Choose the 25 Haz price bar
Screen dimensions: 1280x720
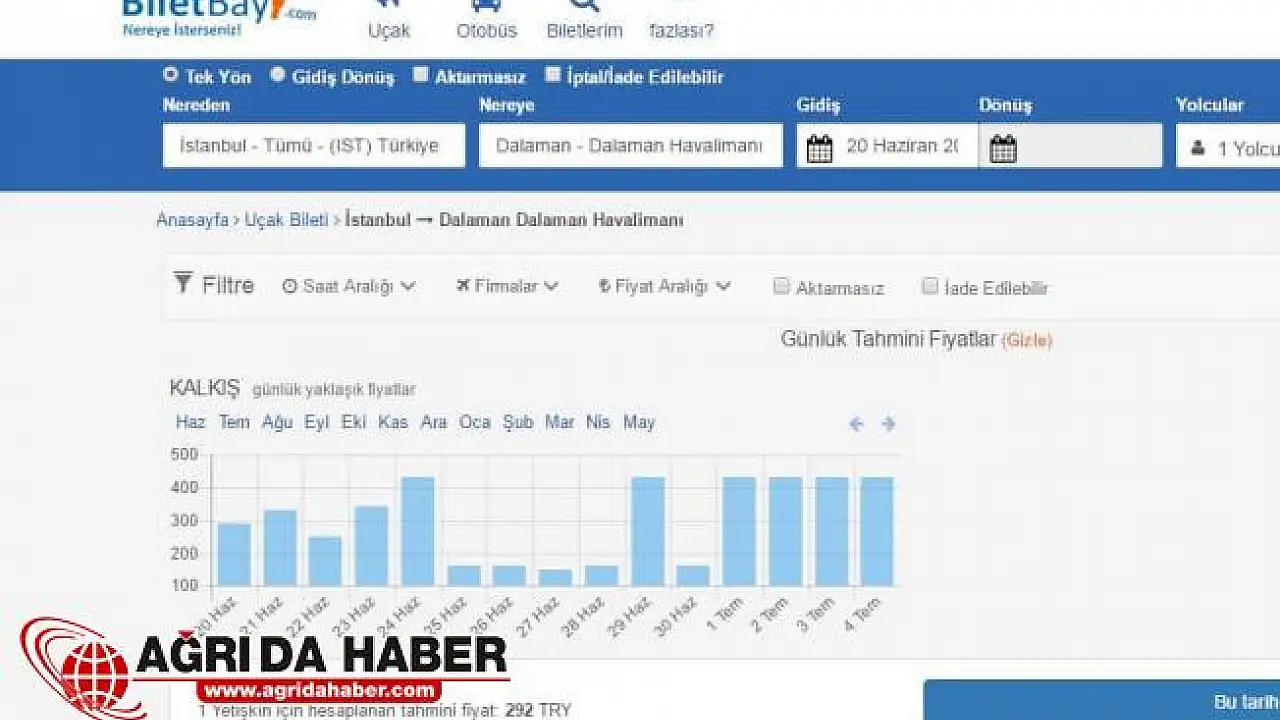(x=464, y=576)
